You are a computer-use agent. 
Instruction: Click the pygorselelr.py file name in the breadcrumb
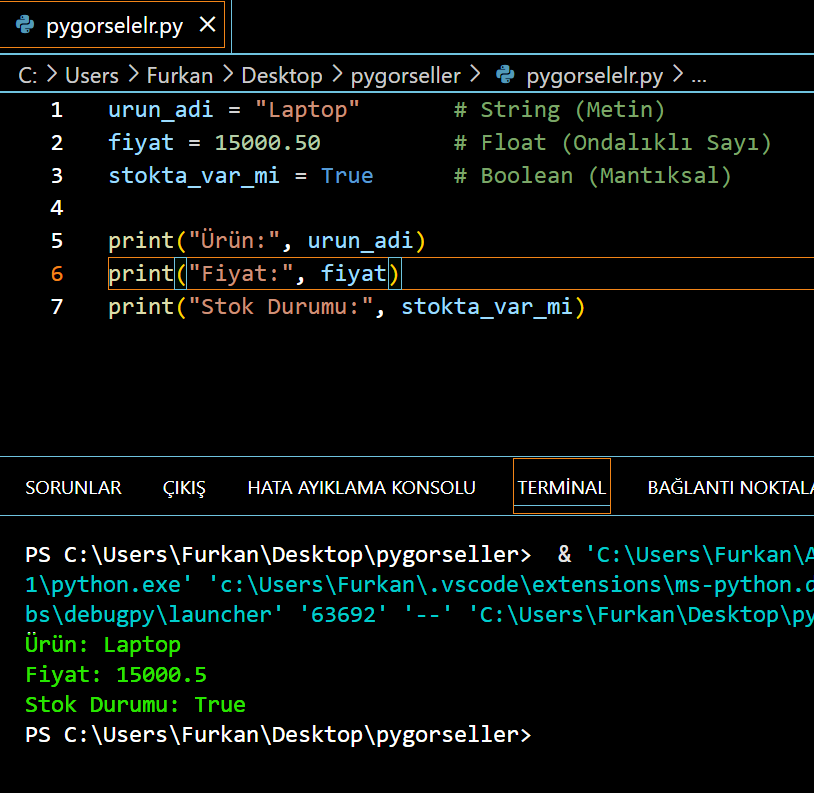coord(594,75)
